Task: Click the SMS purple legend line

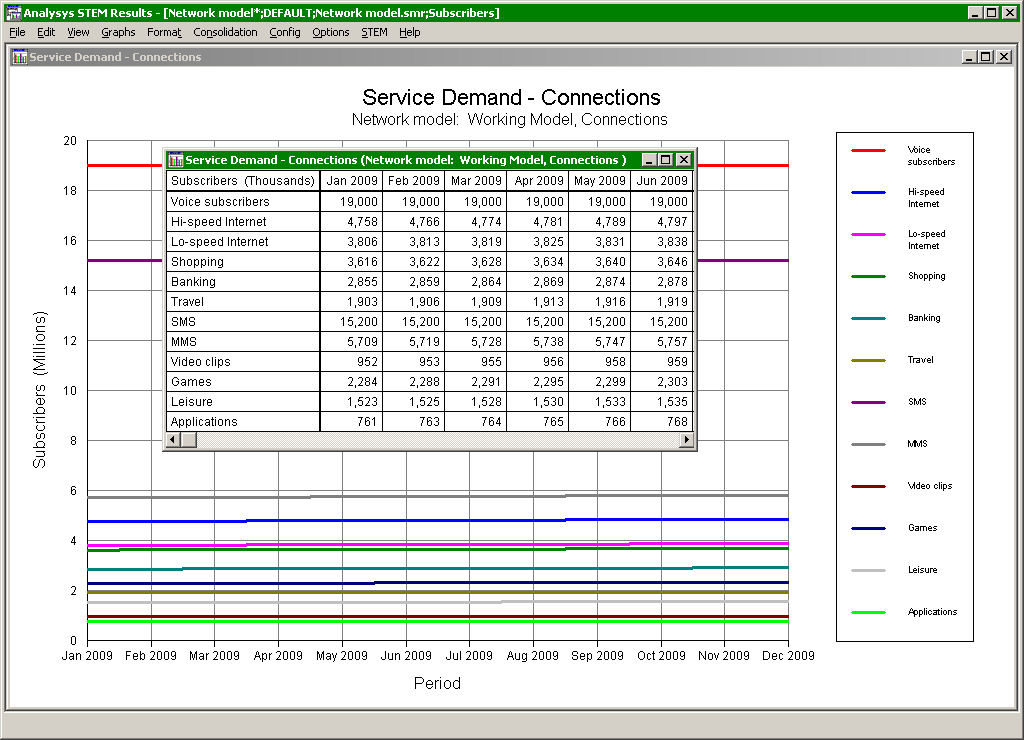Action: coord(868,402)
